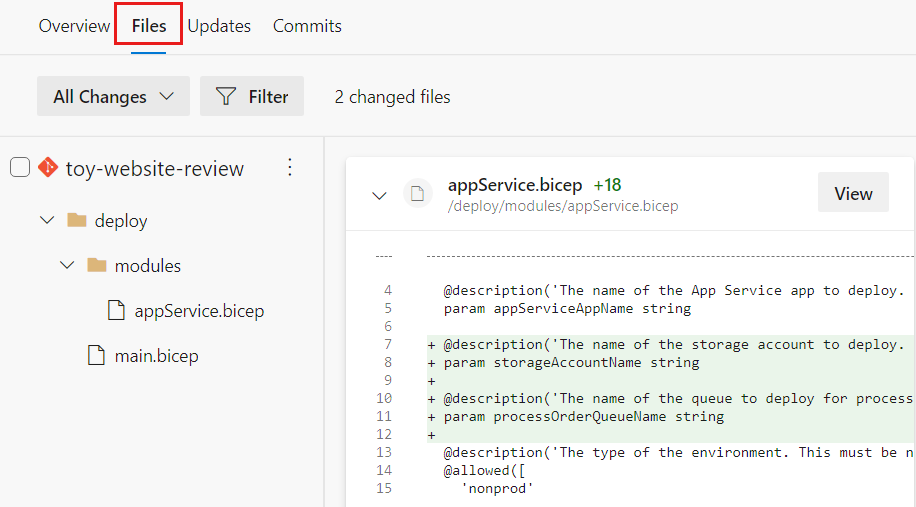Click the +18 added lines count
Screen dimensions: 916x507
[x=607, y=185]
